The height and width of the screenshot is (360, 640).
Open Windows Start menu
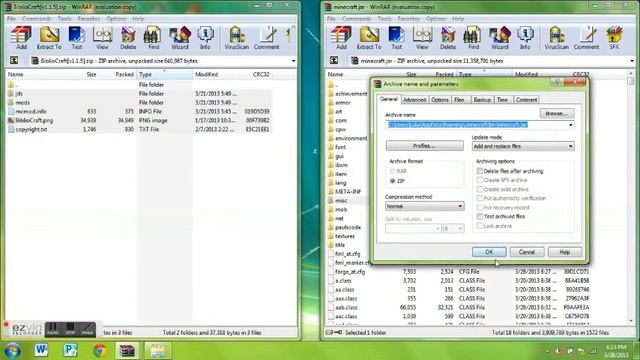[12, 350]
